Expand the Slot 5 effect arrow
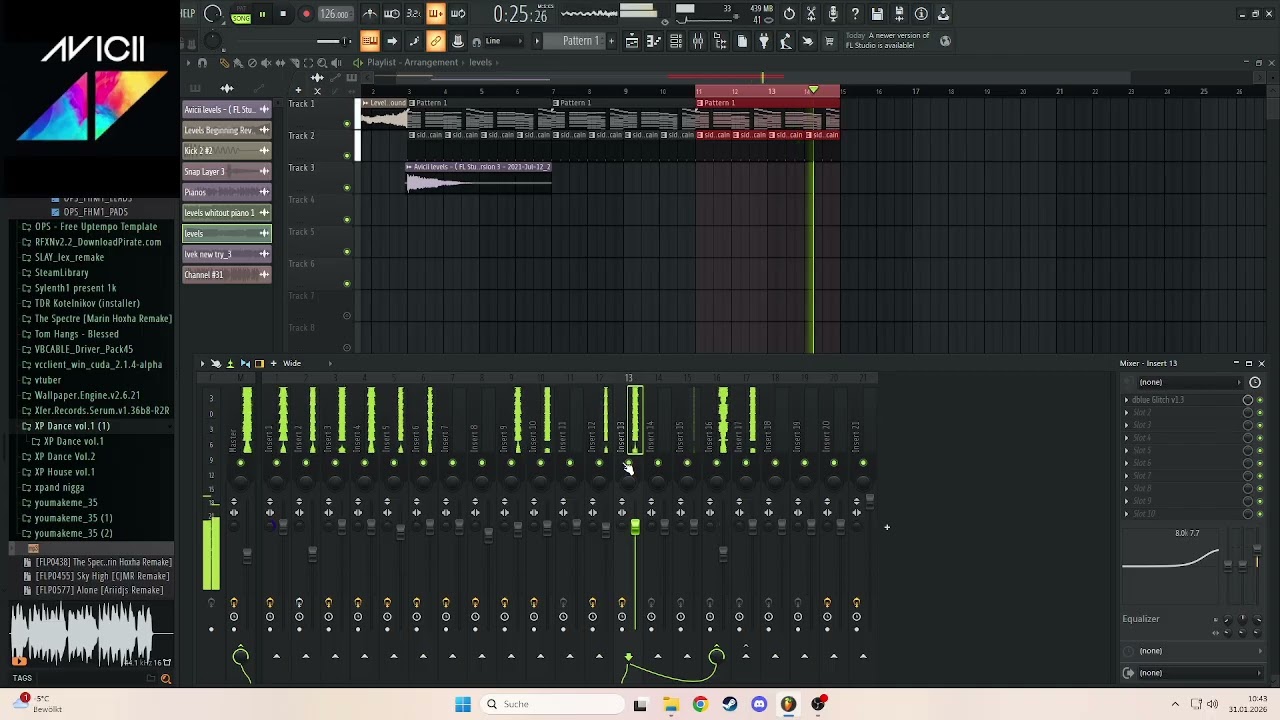The width and height of the screenshot is (1280, 720). pyautogui.click(x=1127, y=451)
